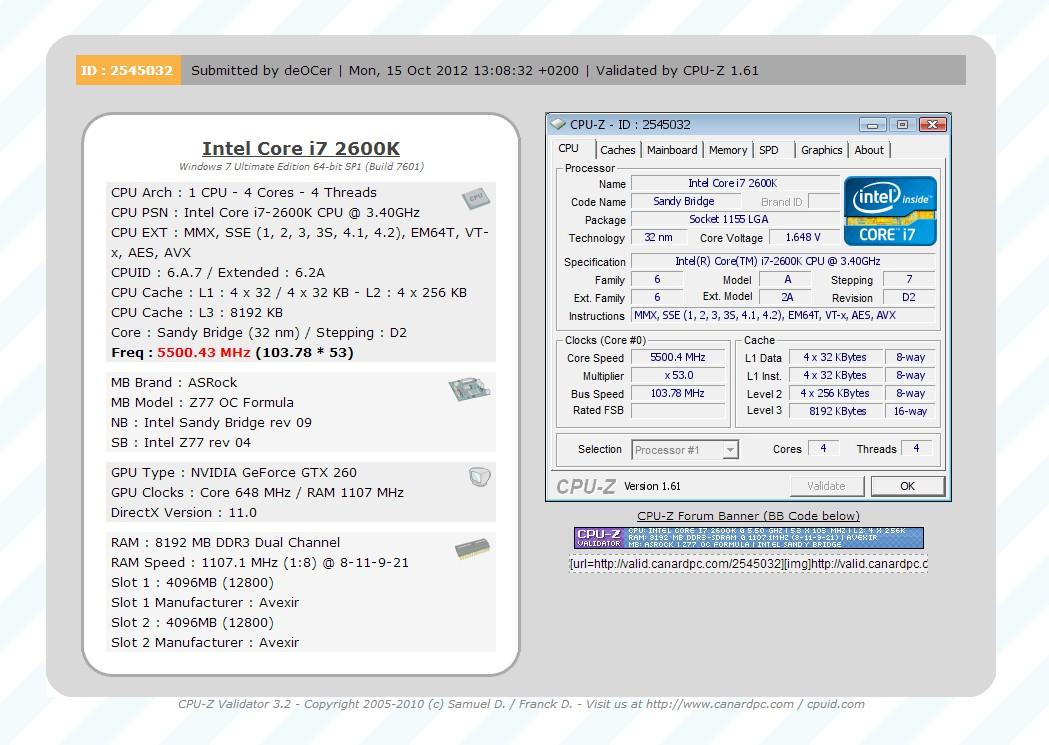Close the CPU-Z window
This screenshot has height=745, width=1049.
tap(933, 125)
